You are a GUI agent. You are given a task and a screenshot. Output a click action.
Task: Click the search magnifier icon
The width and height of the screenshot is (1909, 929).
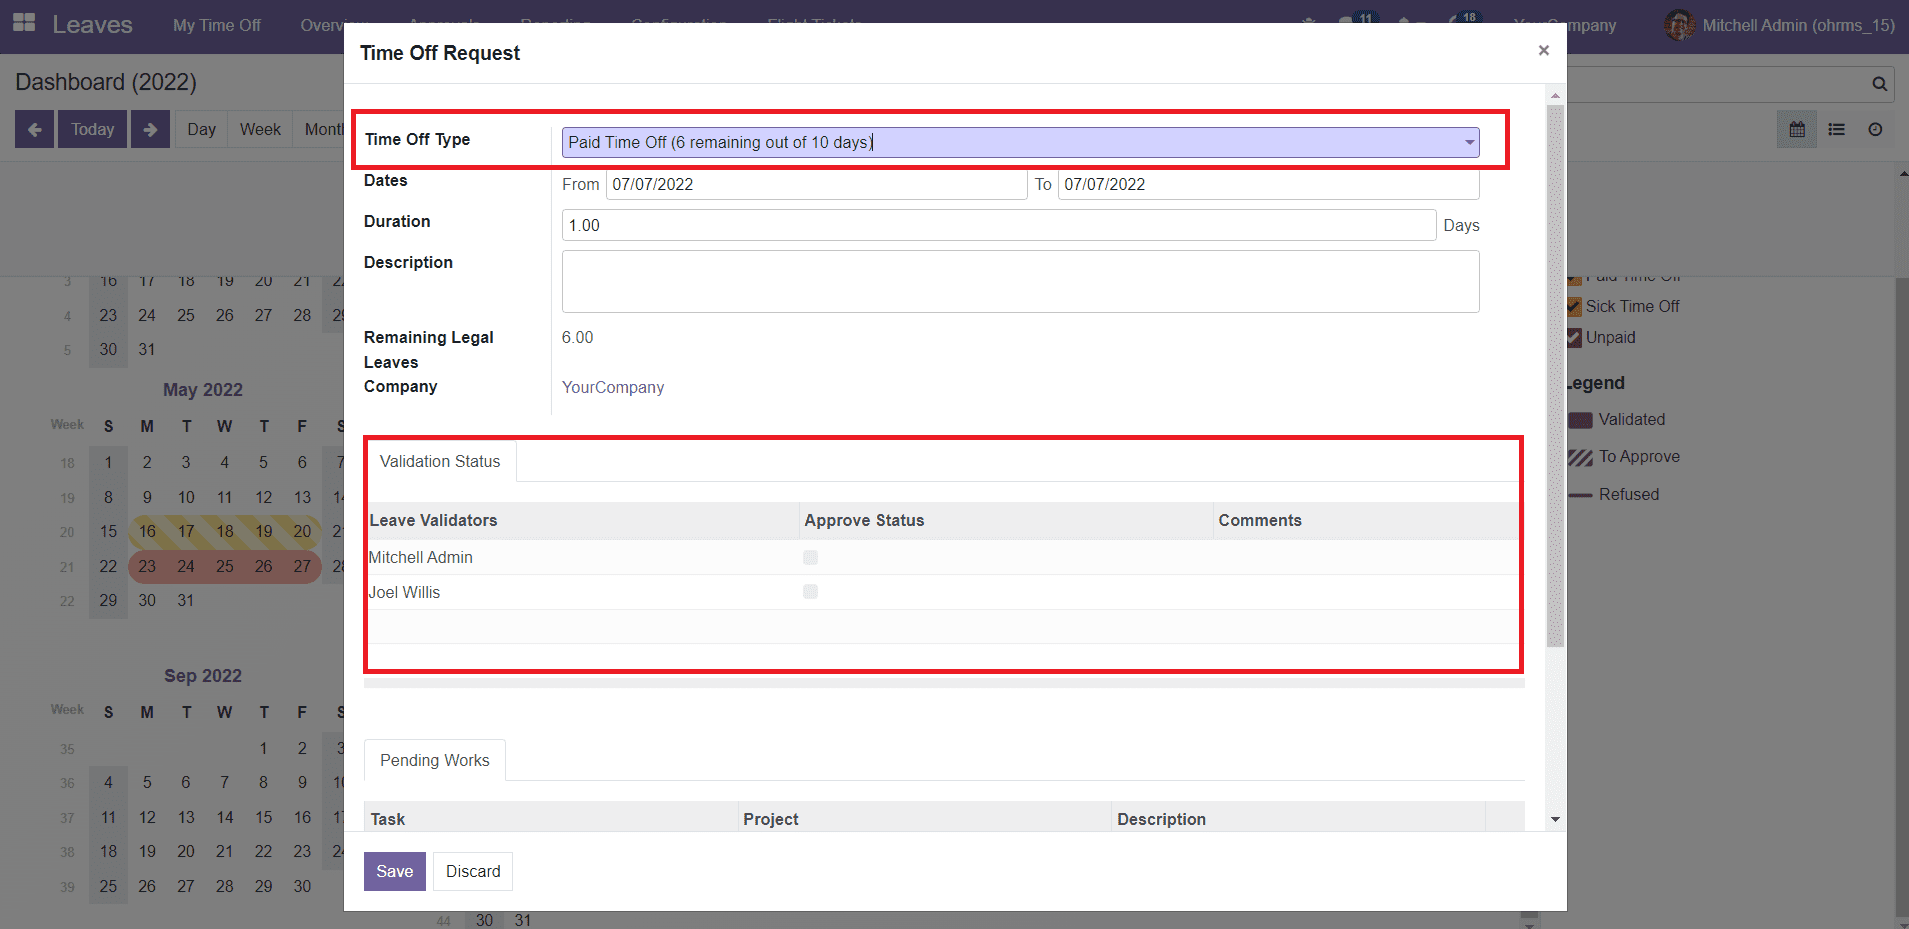click(x=1879, y=84)
